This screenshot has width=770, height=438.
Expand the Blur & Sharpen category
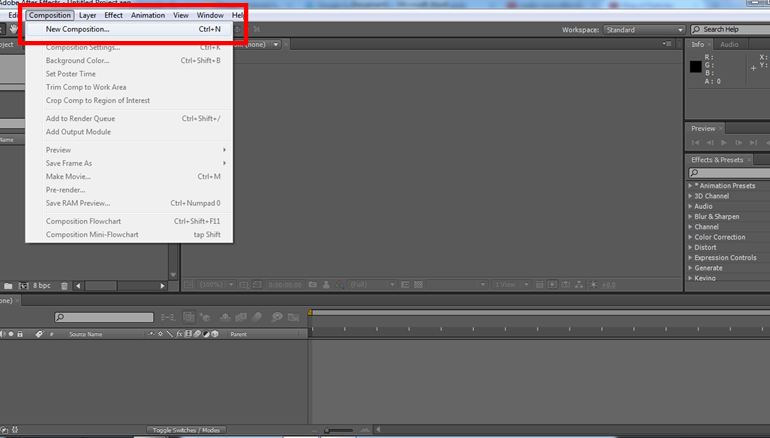pos(690,217)
